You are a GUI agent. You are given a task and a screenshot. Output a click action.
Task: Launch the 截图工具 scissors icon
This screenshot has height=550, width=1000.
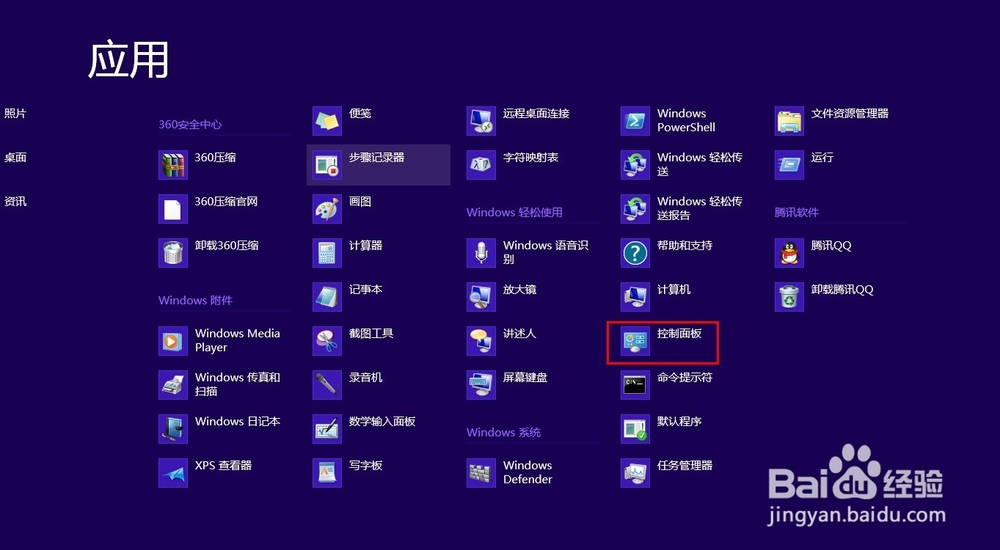pos(327,341)
